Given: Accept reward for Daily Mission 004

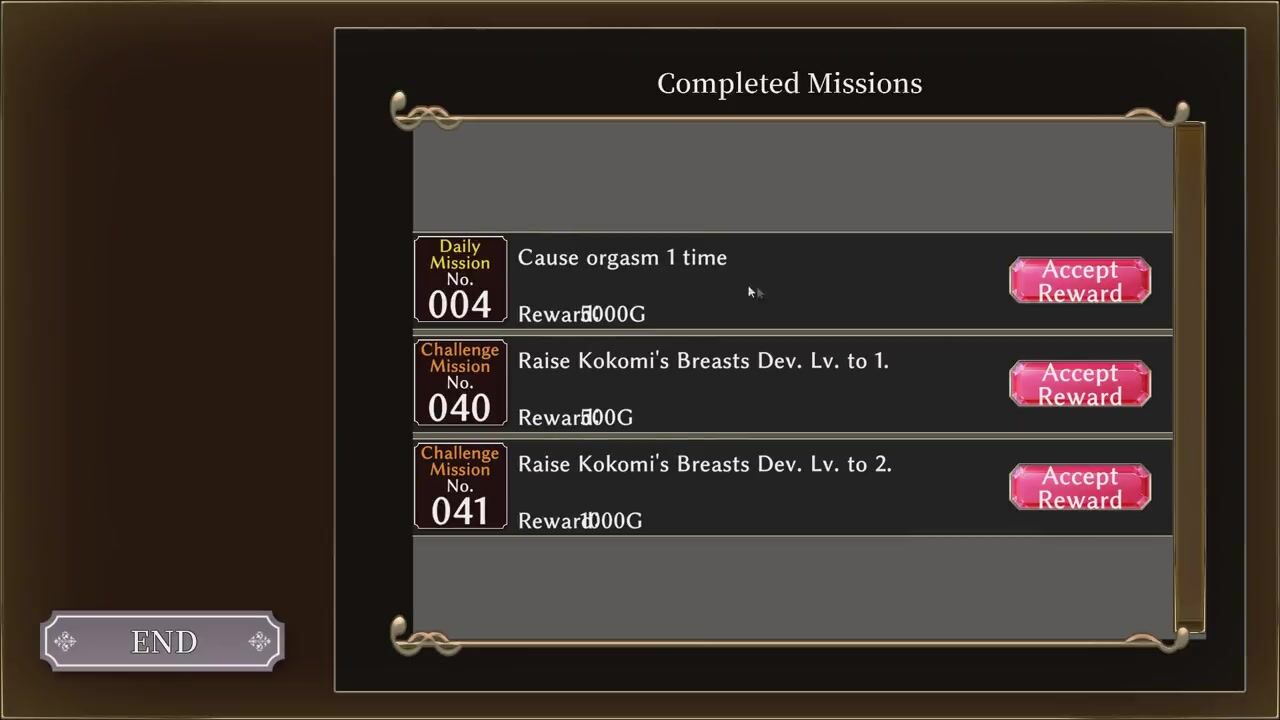Looking at the screenshot, I should coord(1080,281).
